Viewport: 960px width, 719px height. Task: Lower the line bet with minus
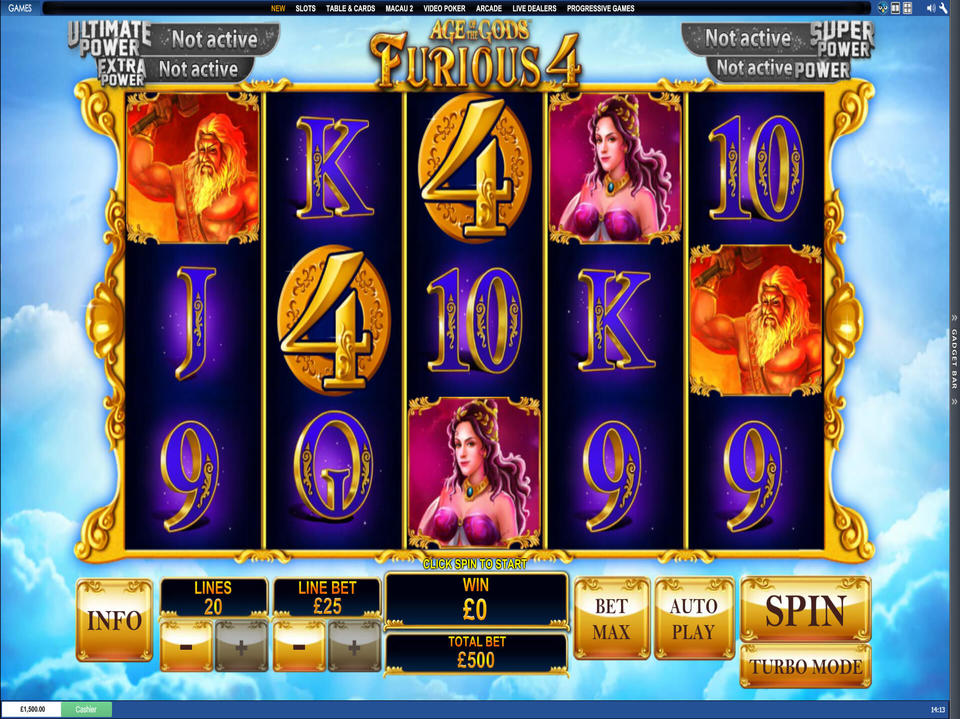[299, 646]
